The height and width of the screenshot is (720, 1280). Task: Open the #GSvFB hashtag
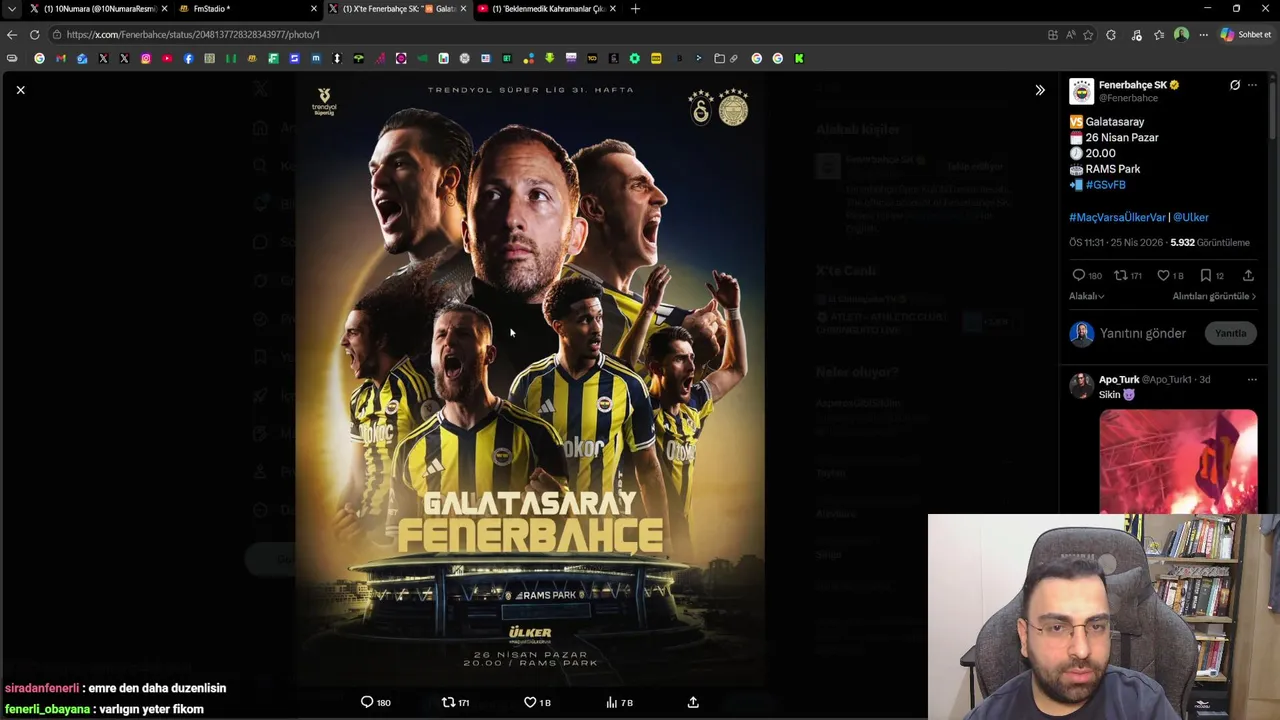[1105, 185]
